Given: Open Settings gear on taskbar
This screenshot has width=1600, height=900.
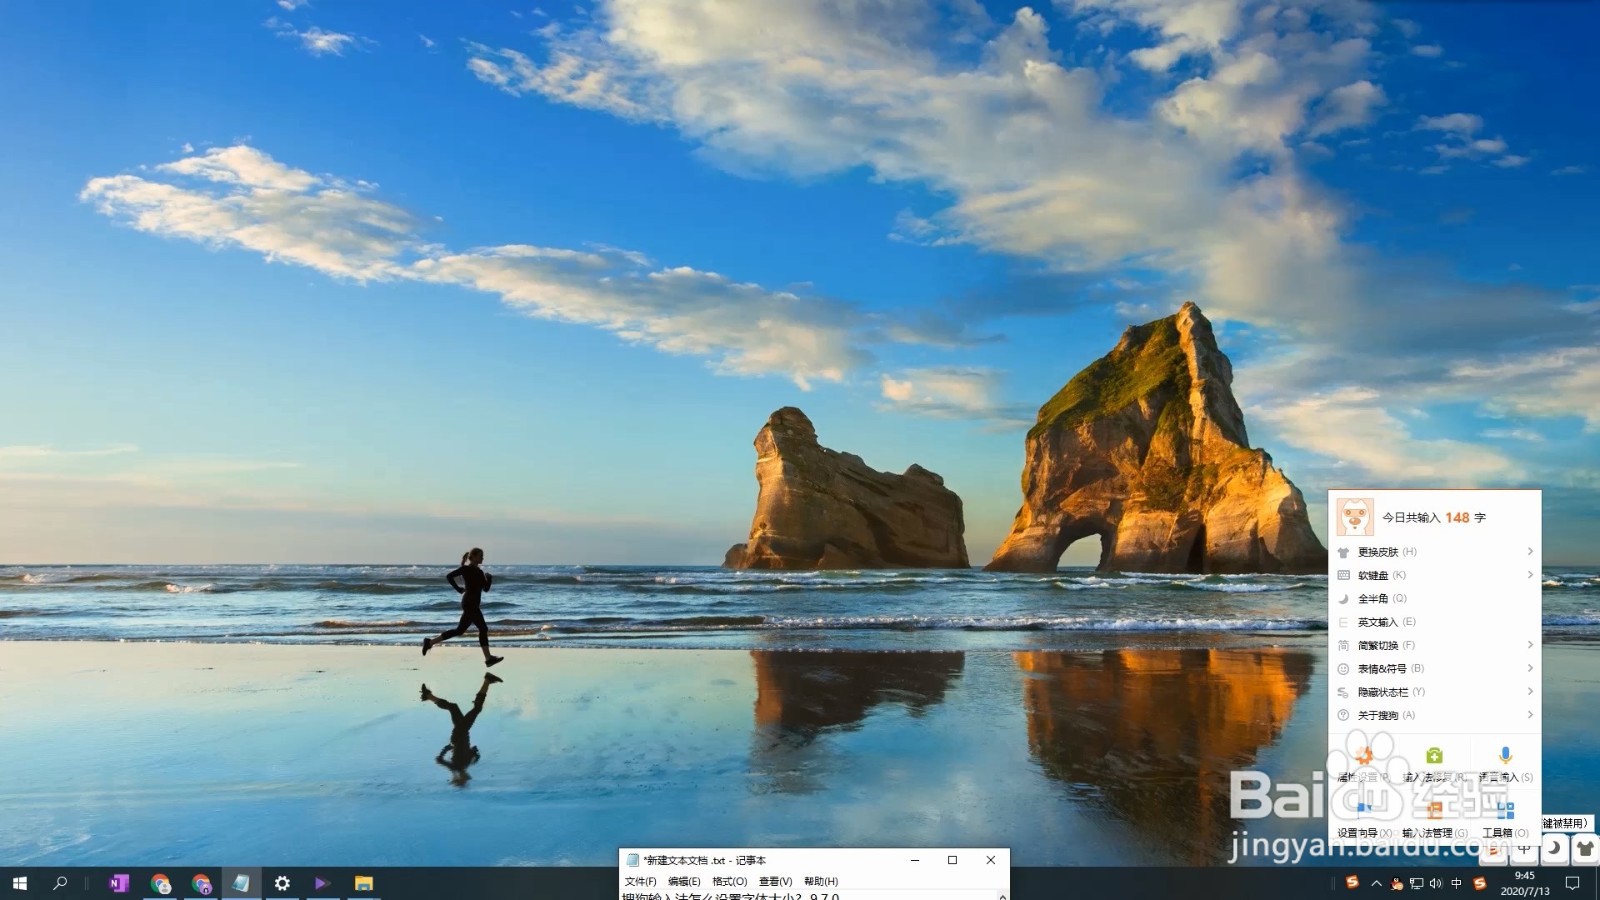Looking at the screenshot, I should [x=282, y=883].
